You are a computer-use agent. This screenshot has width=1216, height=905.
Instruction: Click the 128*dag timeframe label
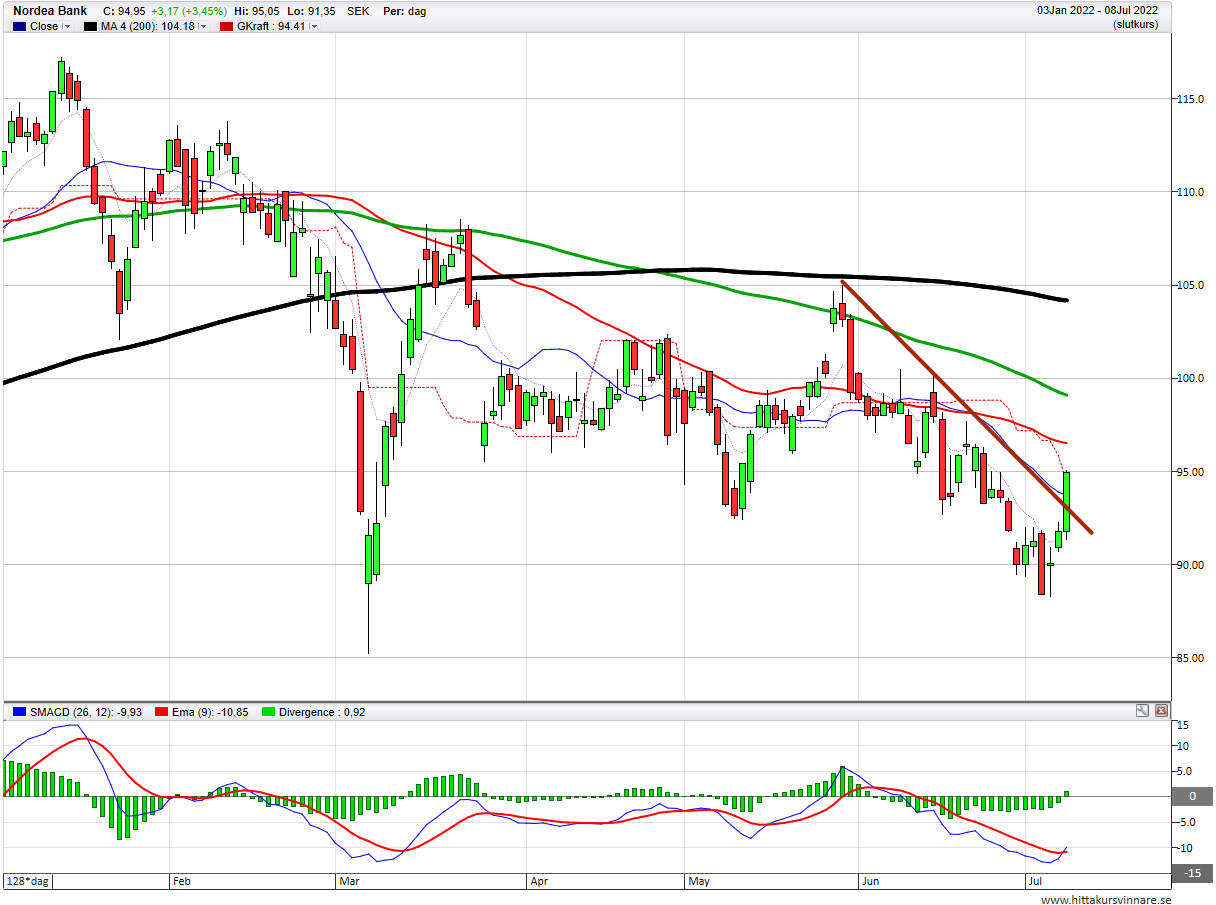tap(29, 882)
